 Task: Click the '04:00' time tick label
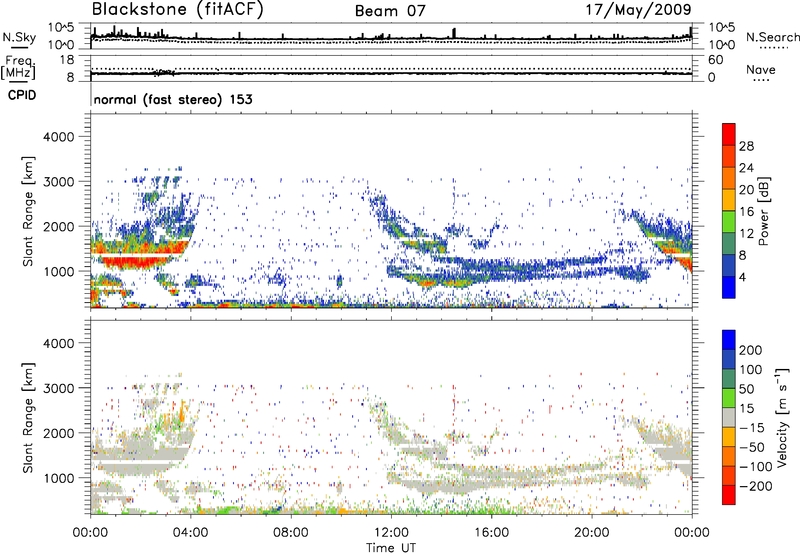pos(190,533)
